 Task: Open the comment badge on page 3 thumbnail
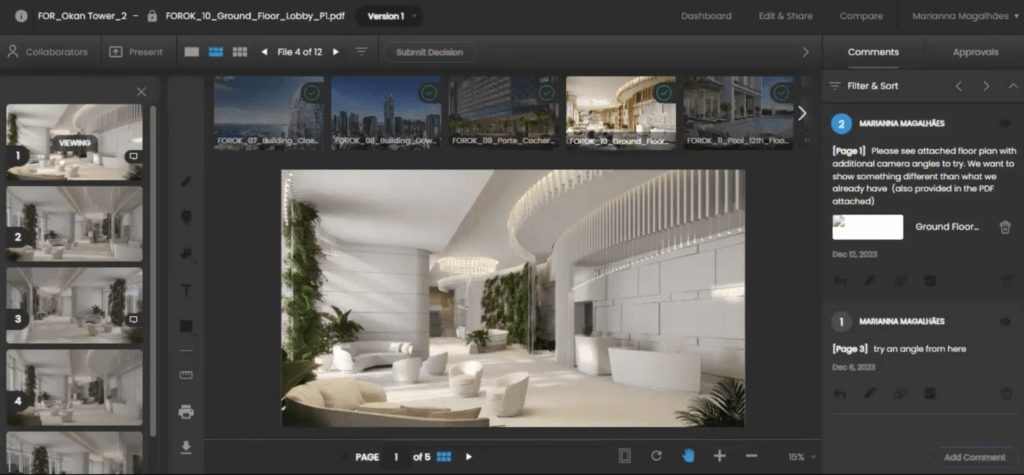click(133, 319)
